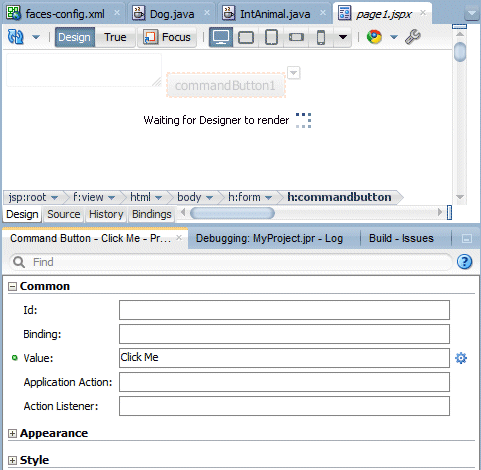Minimize the properties panel icon
481x470 pixels.
[x=467, y=239]
